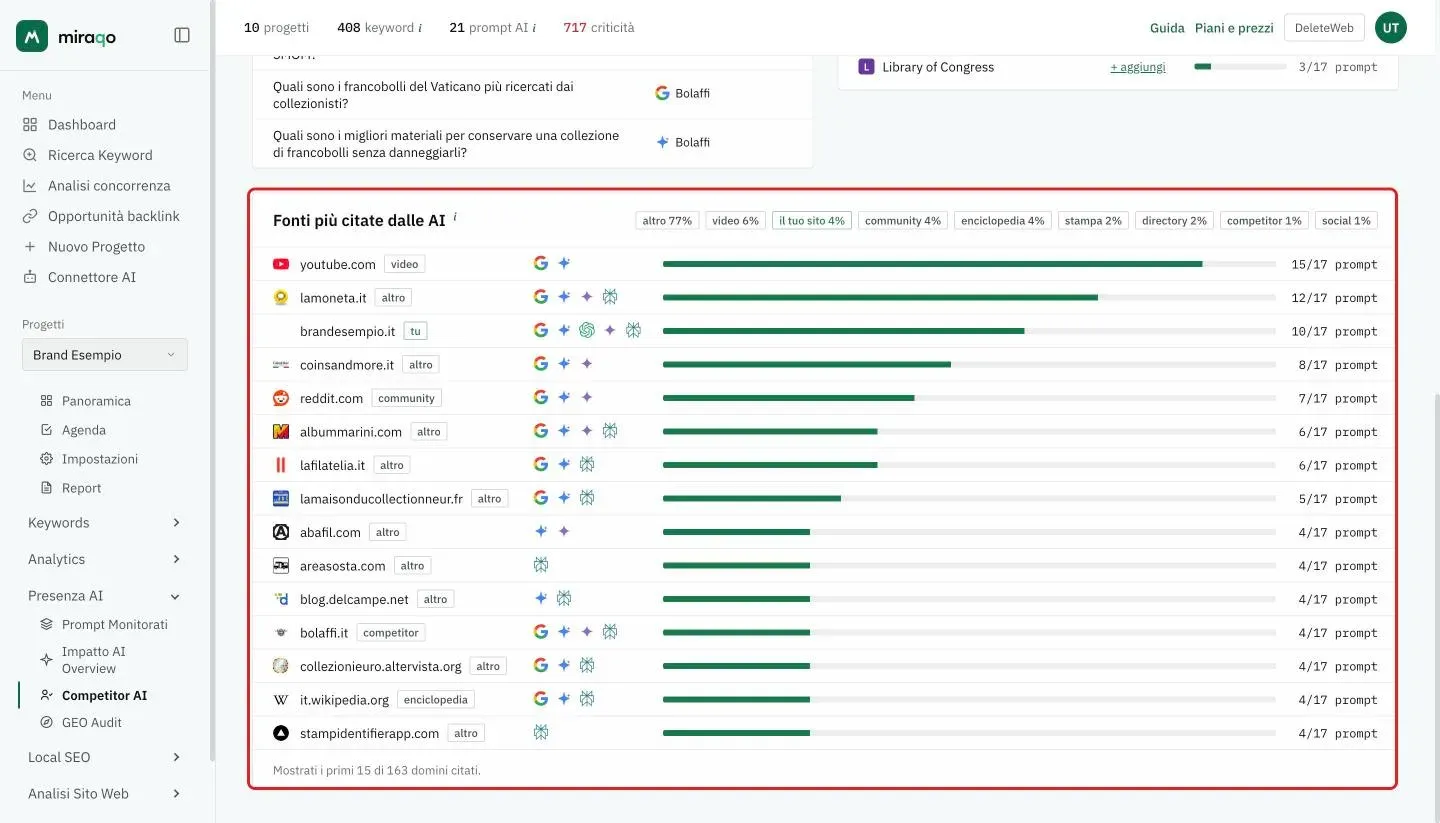Image resolution: width=1440 pixels, height=823 pixels.
Task: Click the info icon next to Fonti più citate
Action: click(x=455, y=216)
